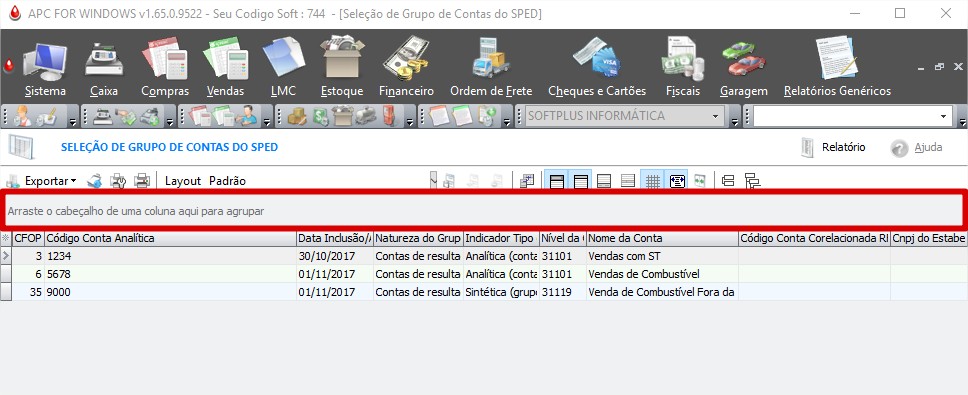Click the collapse all groups icon

tap(728, 181)
